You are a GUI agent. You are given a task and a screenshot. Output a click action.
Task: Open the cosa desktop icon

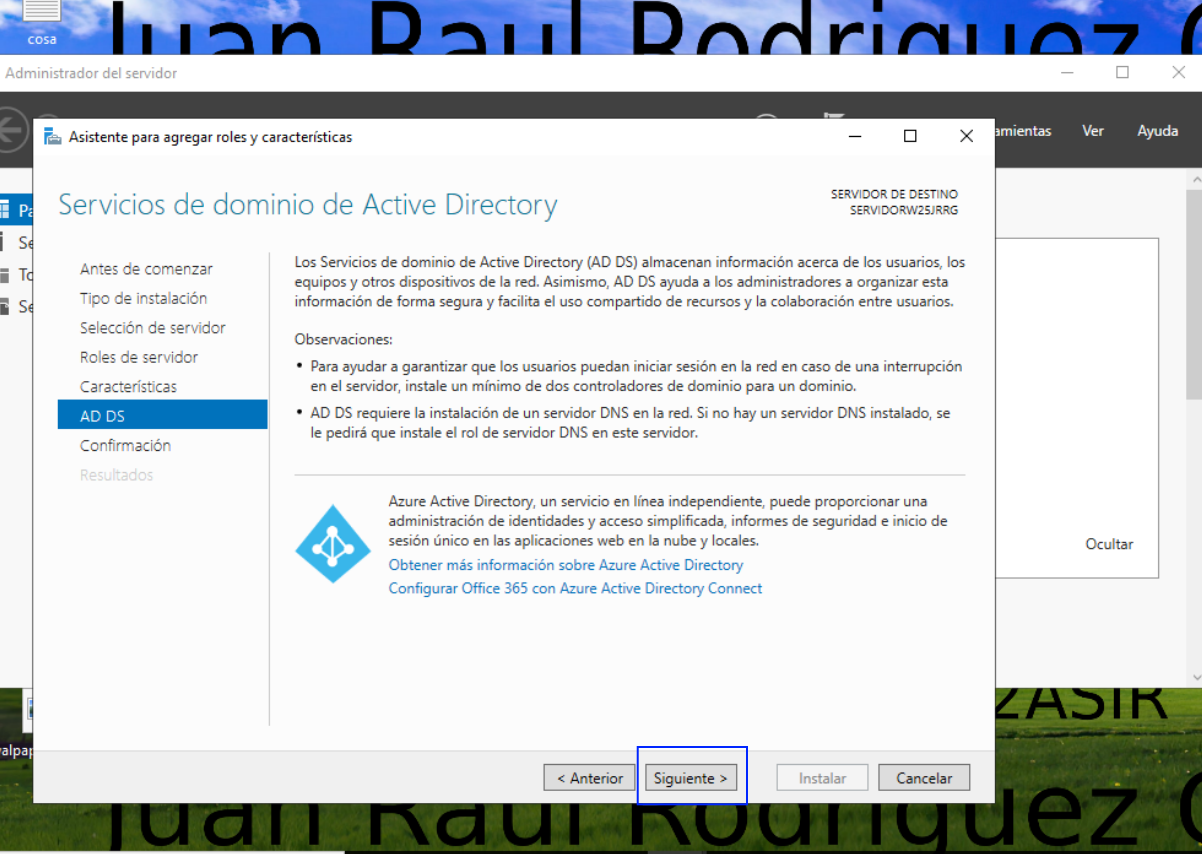click(x=41, y=22)
